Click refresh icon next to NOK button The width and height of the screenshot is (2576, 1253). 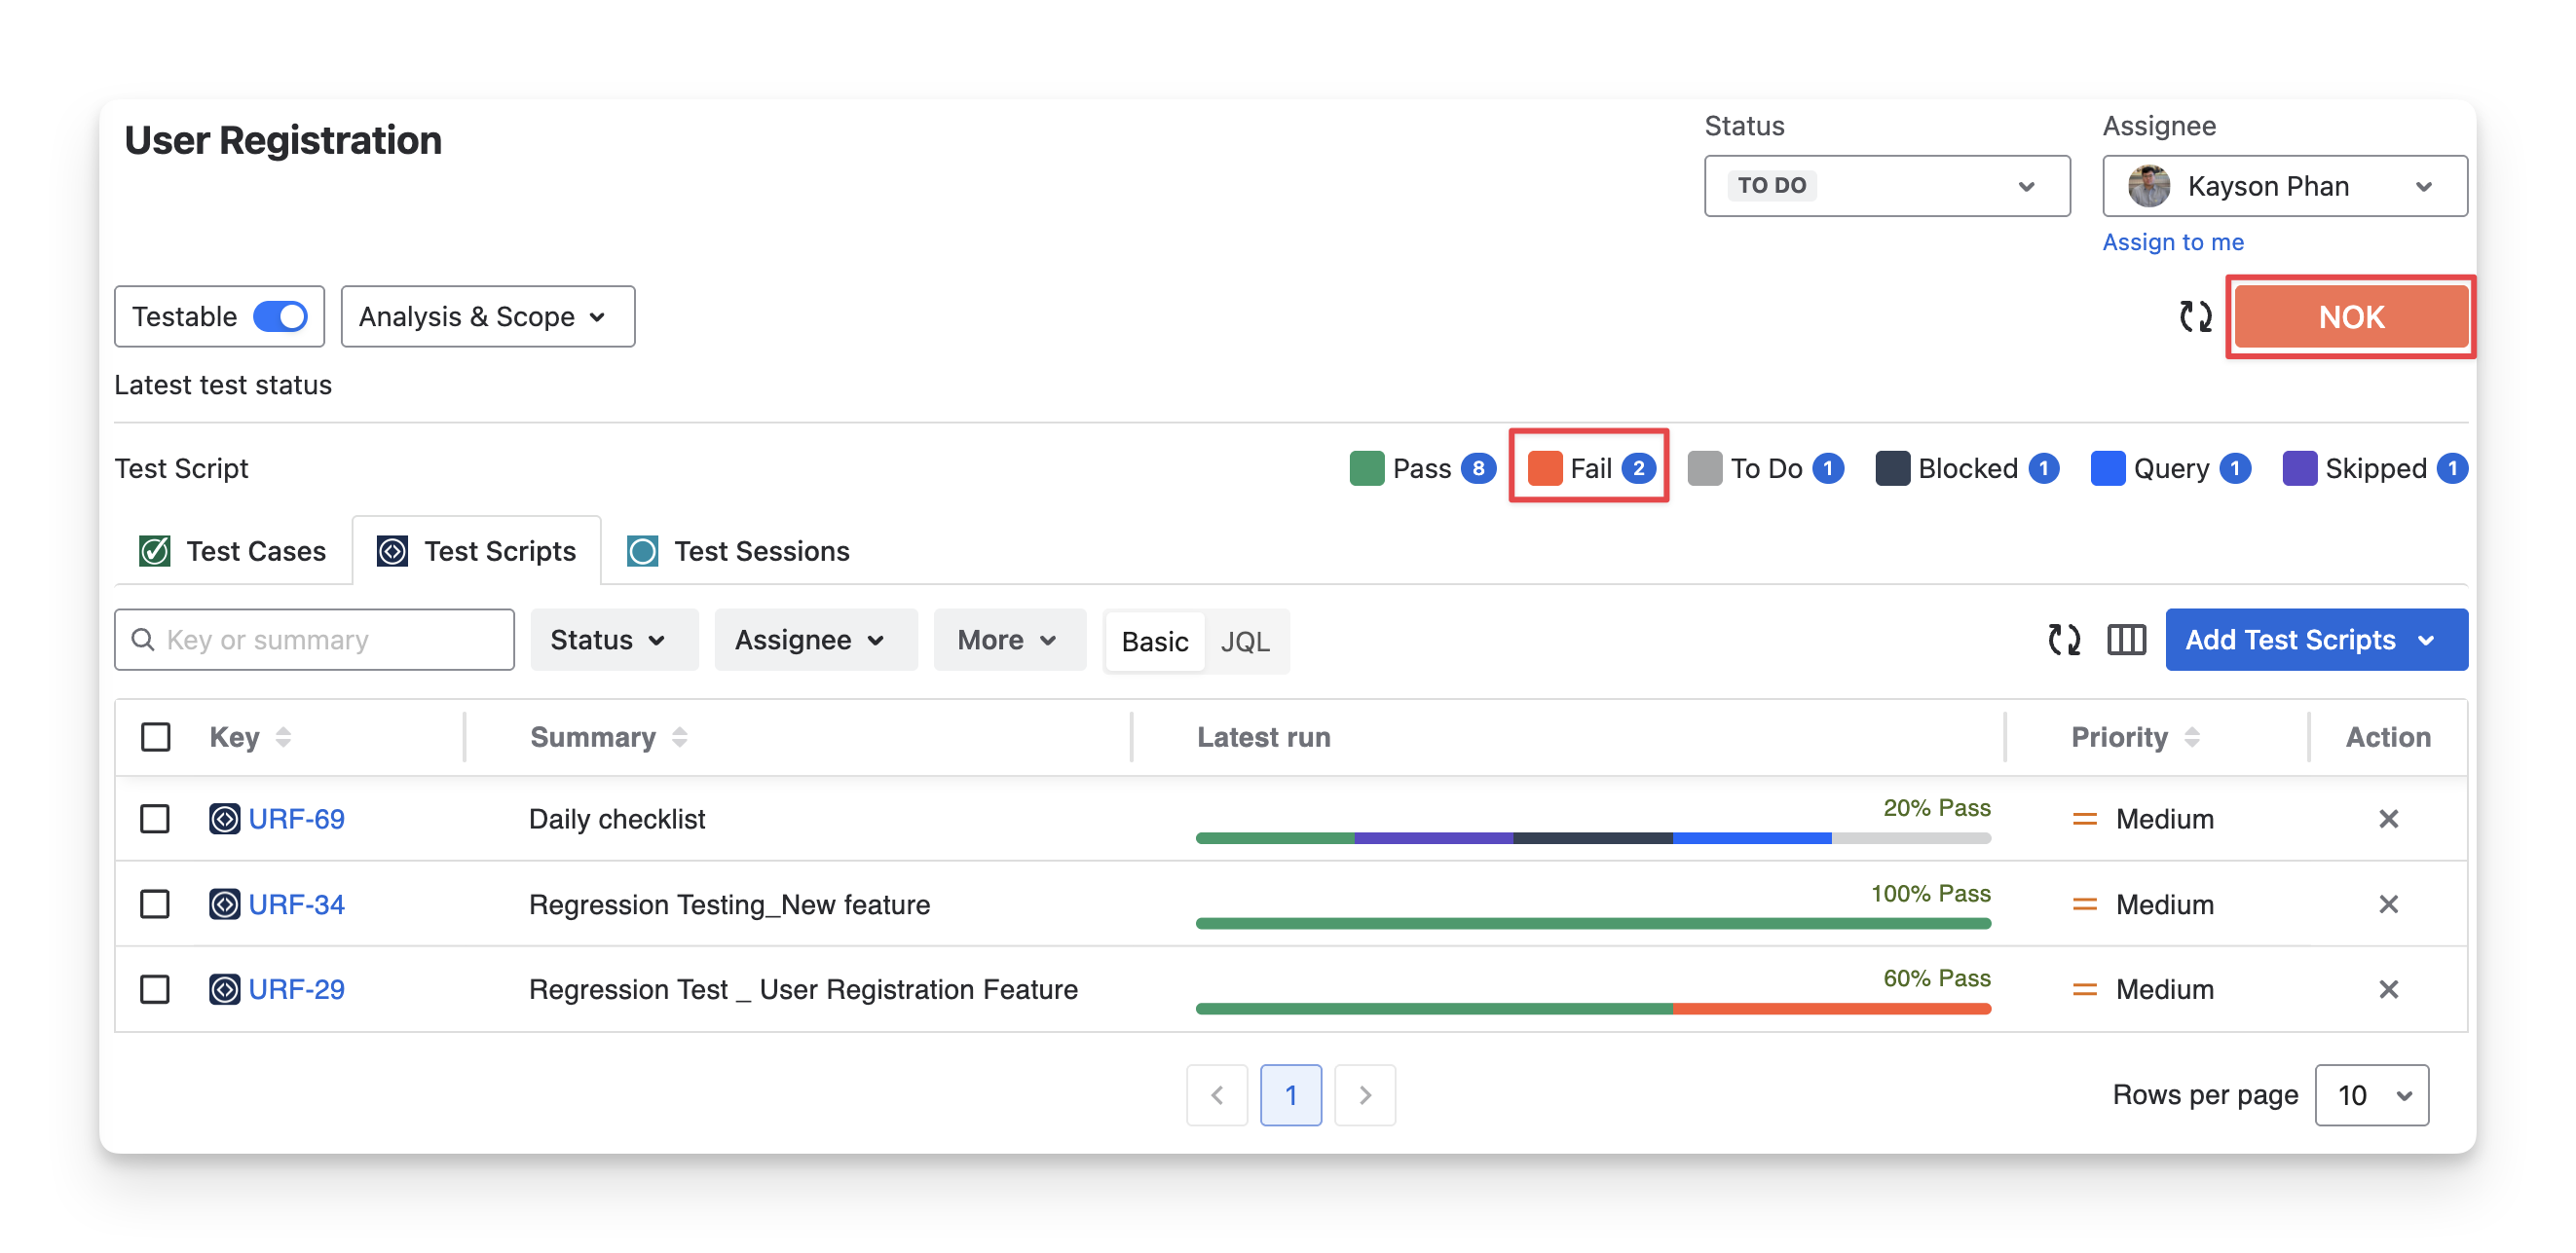tap(2195, 317)
